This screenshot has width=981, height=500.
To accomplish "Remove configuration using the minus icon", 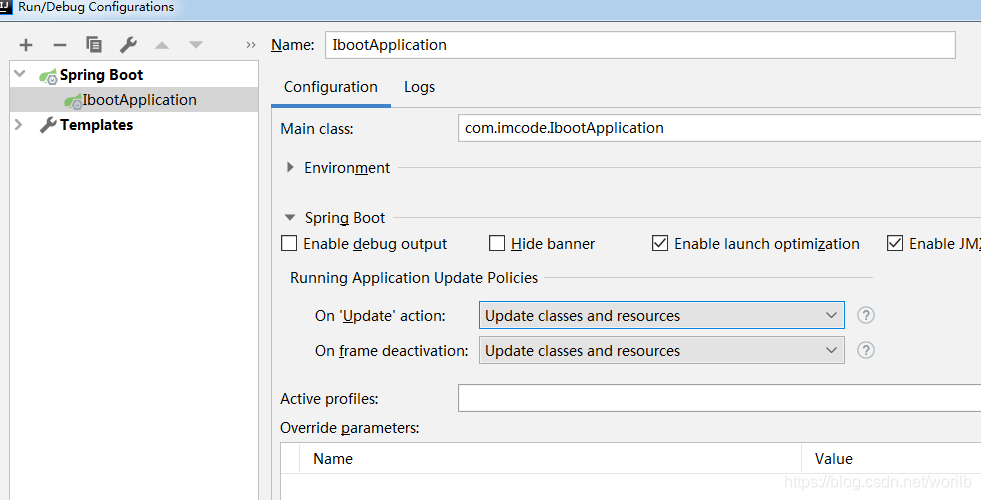I will [60, 45].
